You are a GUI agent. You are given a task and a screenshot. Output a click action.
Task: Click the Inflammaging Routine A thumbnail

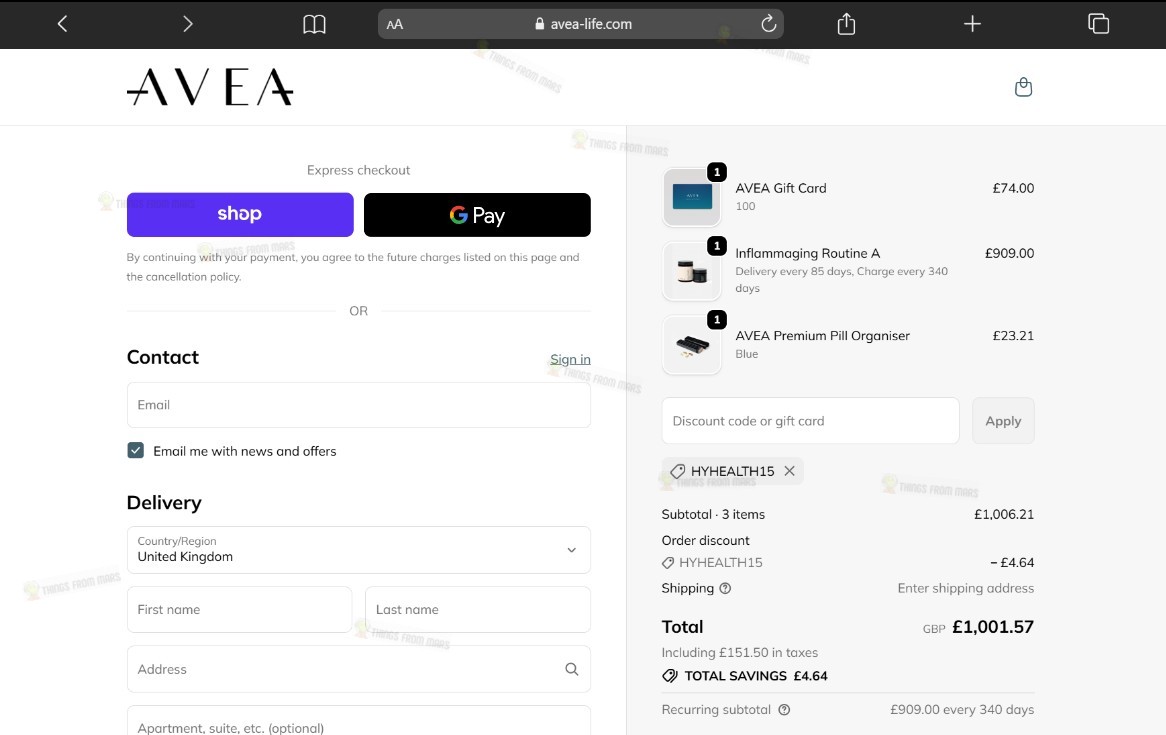(692, 272)
